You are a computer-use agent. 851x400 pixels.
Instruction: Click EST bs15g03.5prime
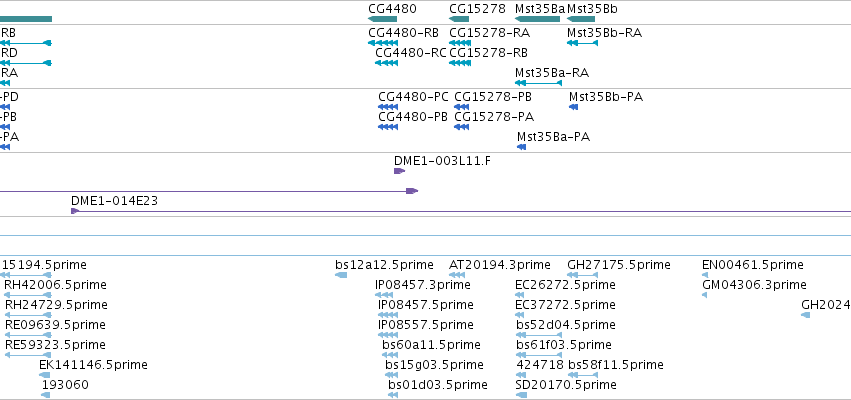click(434, 365)
